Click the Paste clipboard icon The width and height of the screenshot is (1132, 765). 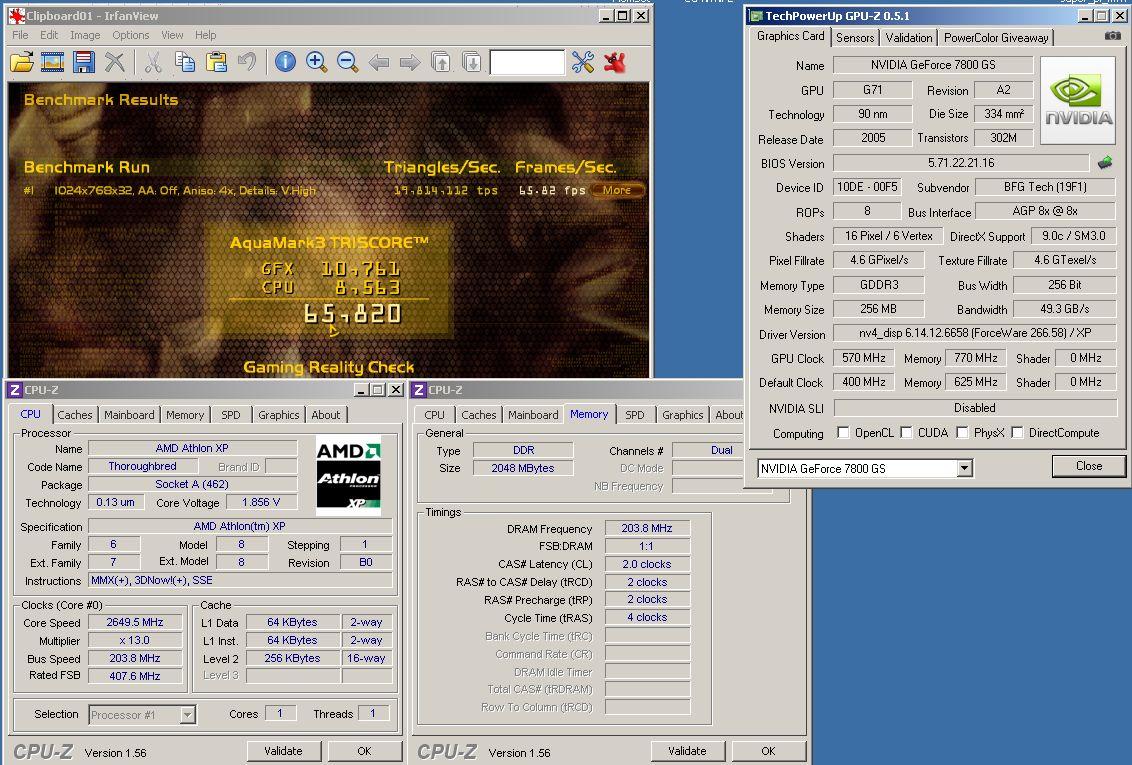[x=216, y=63]
